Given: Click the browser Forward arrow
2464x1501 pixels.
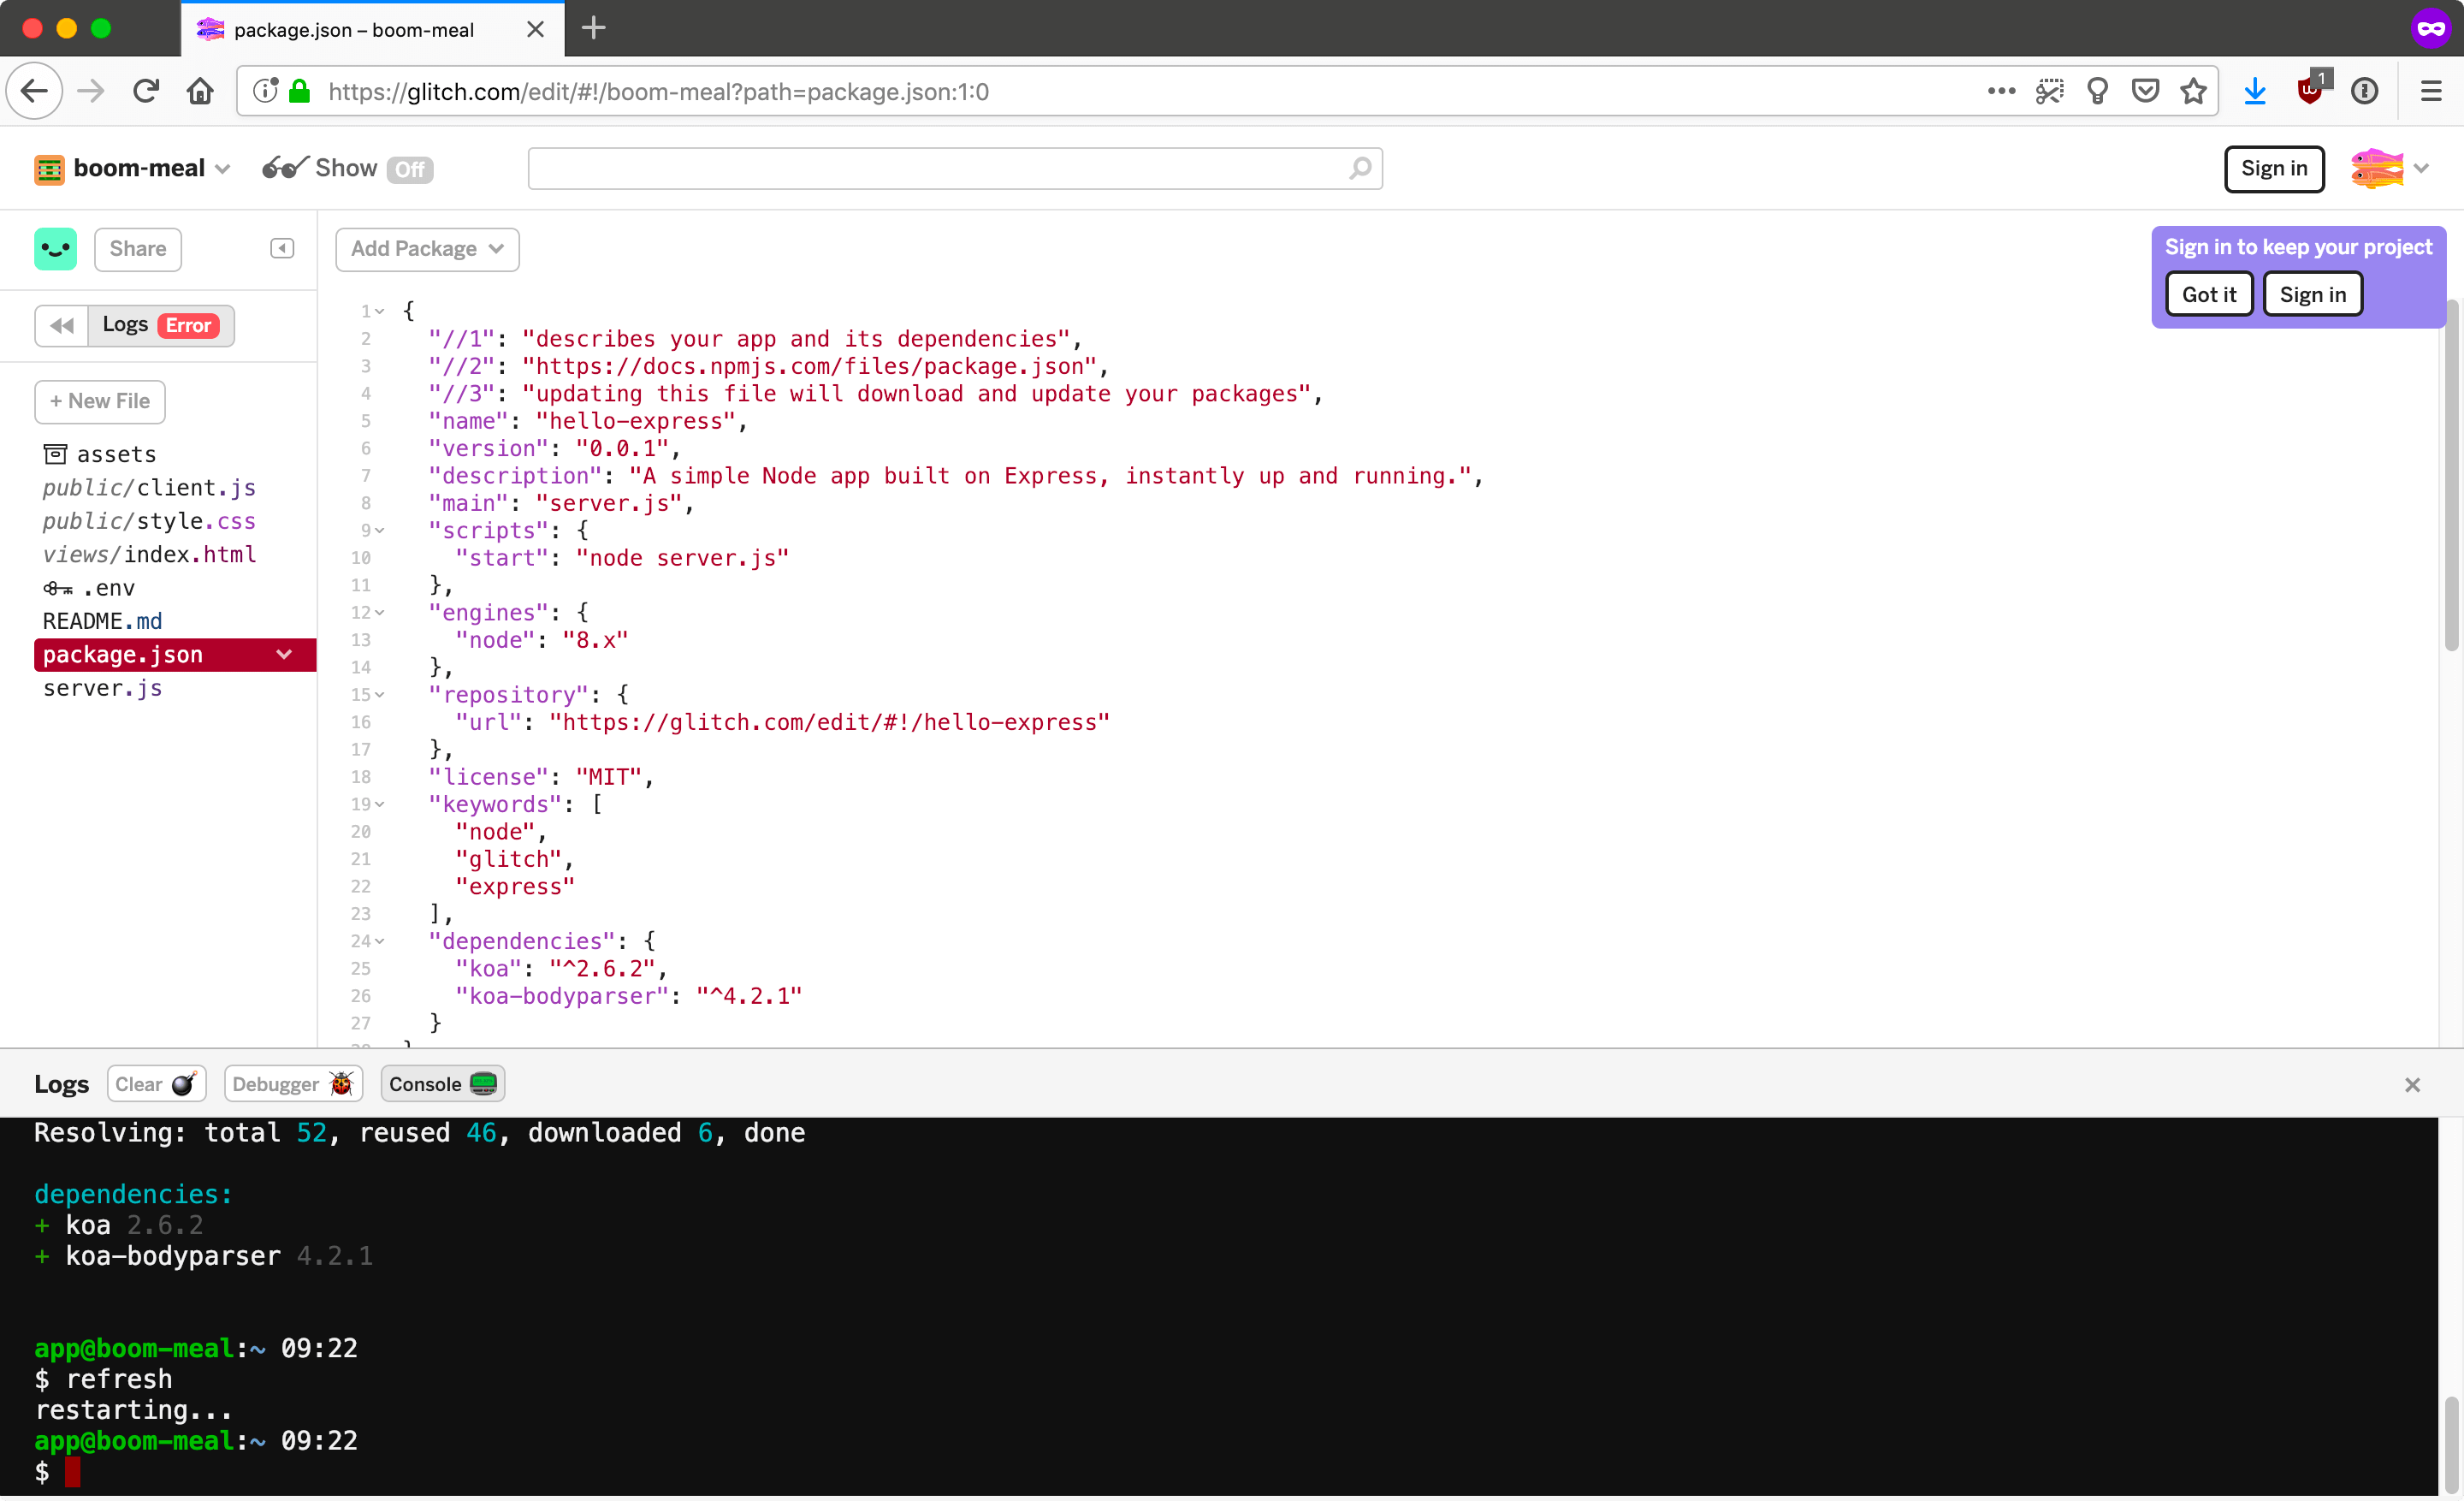Looking at the screenshot, I should click(x=91, y=91).
